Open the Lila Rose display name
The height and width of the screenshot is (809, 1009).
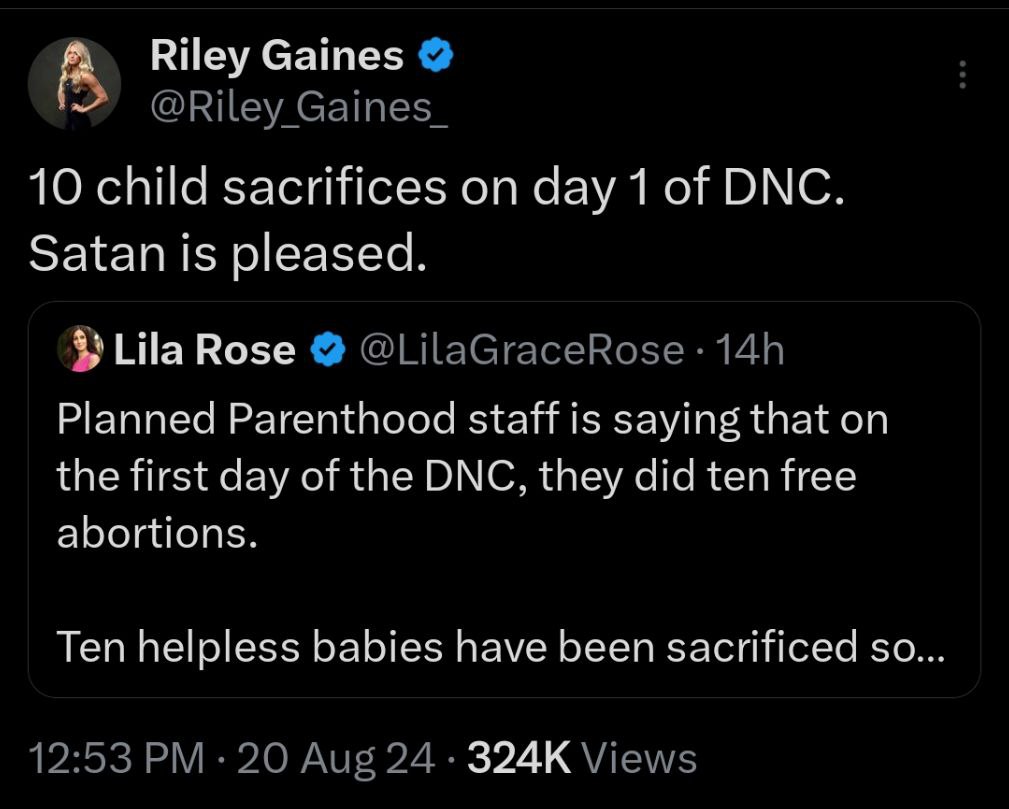[205, 349]
